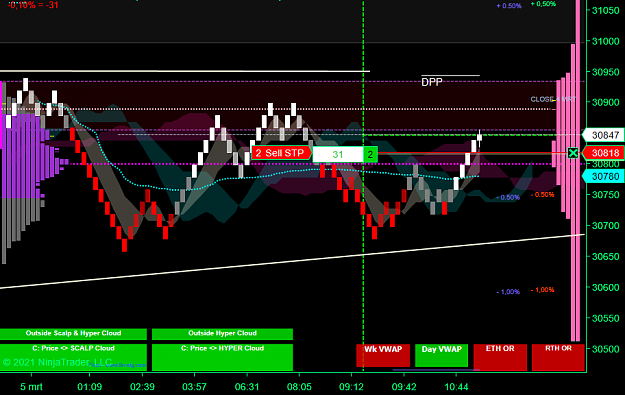Click the orange - 0,50% level label

coord(542,195)
